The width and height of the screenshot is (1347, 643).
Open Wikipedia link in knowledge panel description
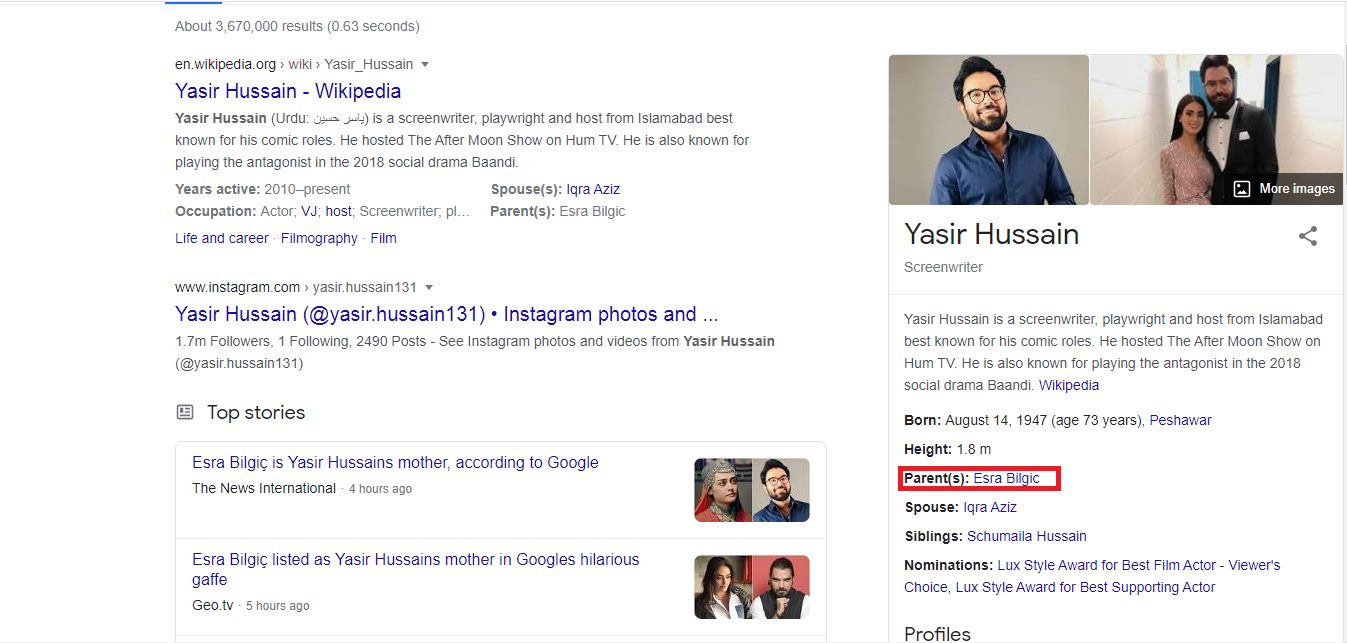(x=1069, y=385)
